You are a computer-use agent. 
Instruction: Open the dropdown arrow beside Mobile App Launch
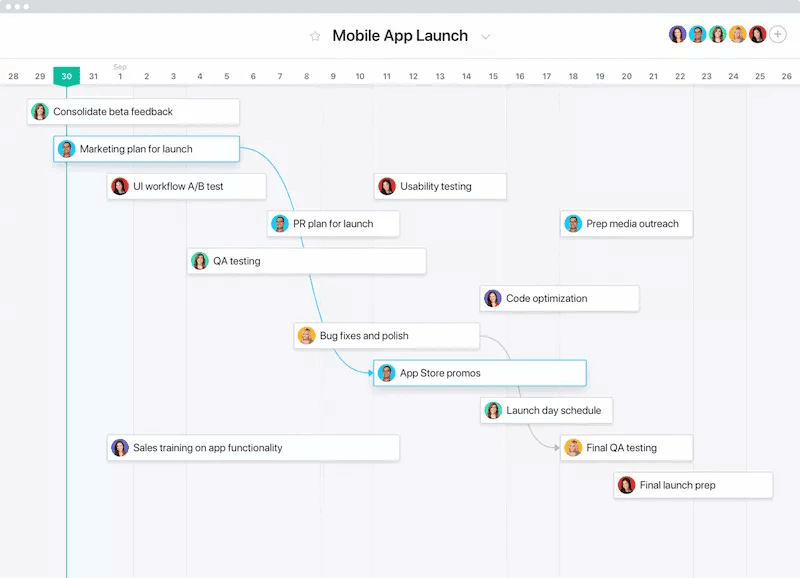click(x=486, y=37)
